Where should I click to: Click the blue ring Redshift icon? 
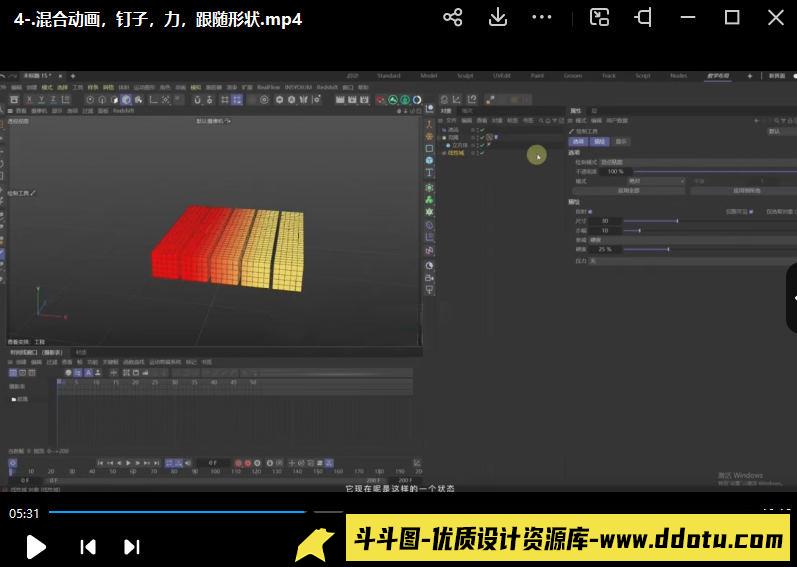tap(417, 100)
